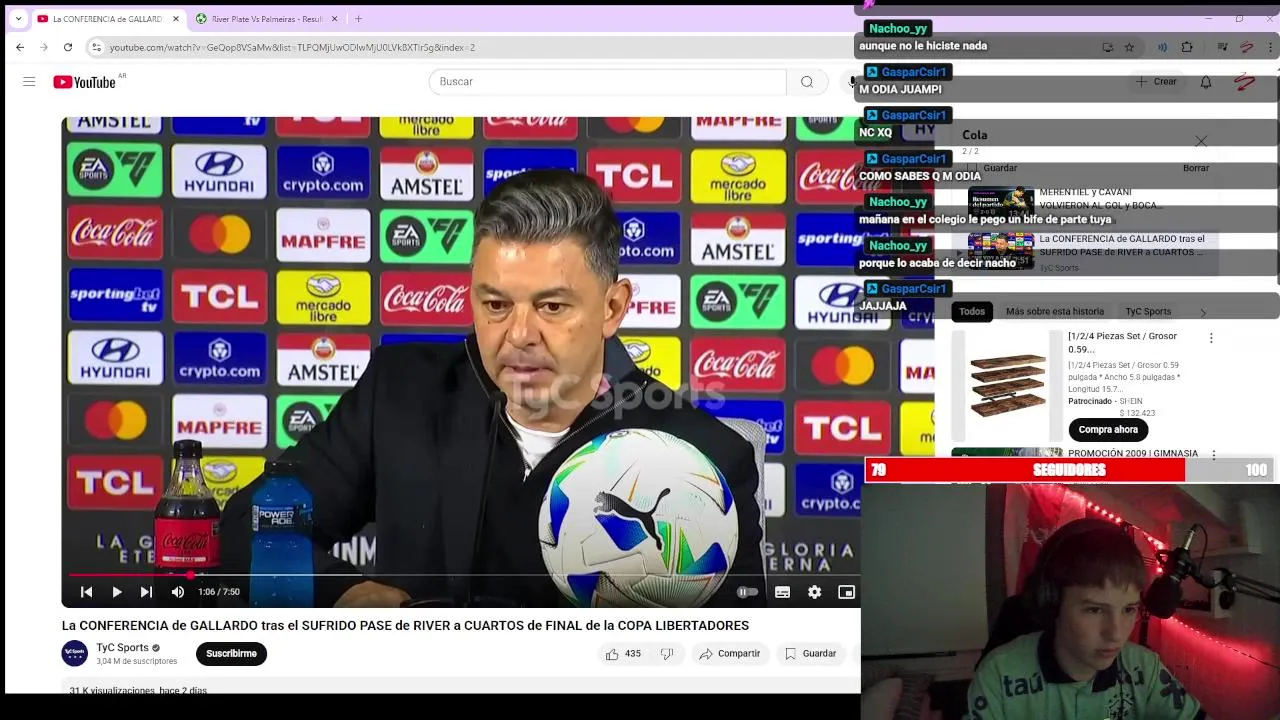Click the Compra ahora button
This screenshot has height=720, width=1280.
click(1108, 430)
